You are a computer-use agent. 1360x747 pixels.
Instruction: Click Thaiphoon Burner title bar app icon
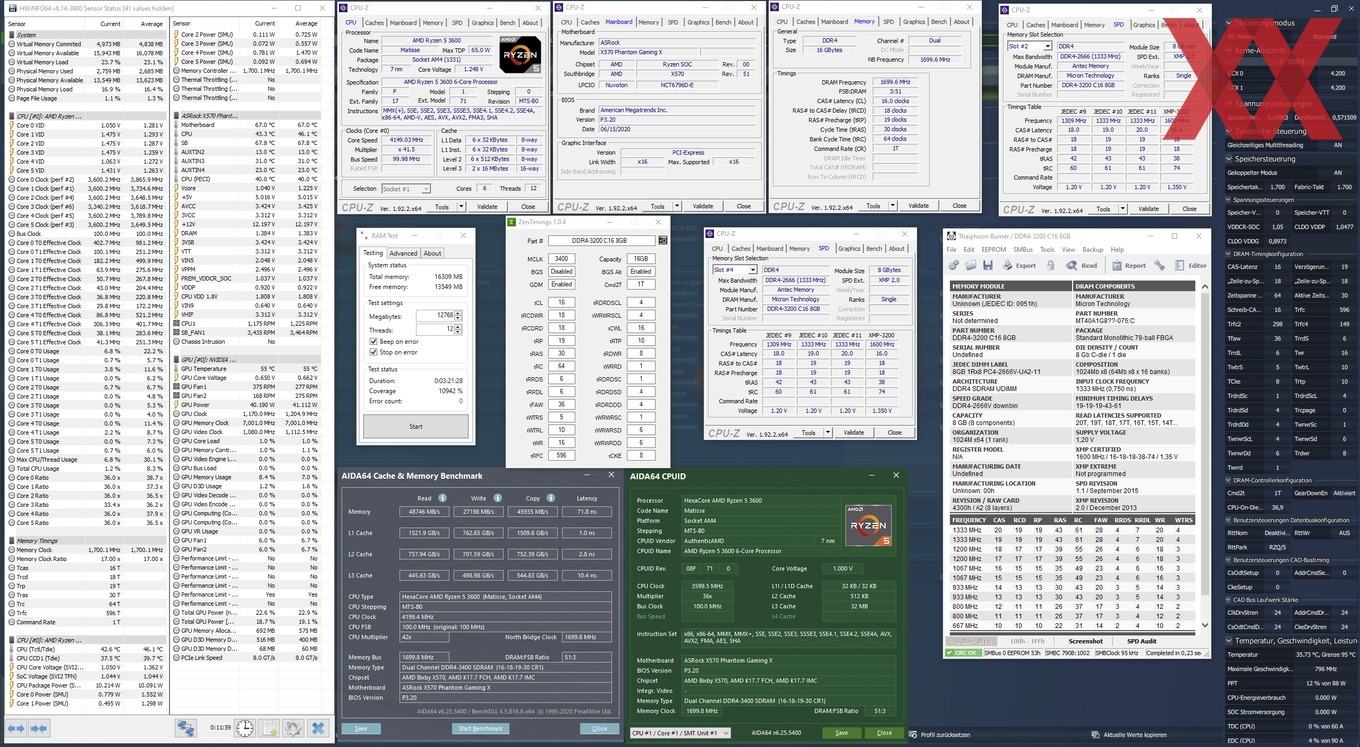pyautogui.click(x=951, y=235)
